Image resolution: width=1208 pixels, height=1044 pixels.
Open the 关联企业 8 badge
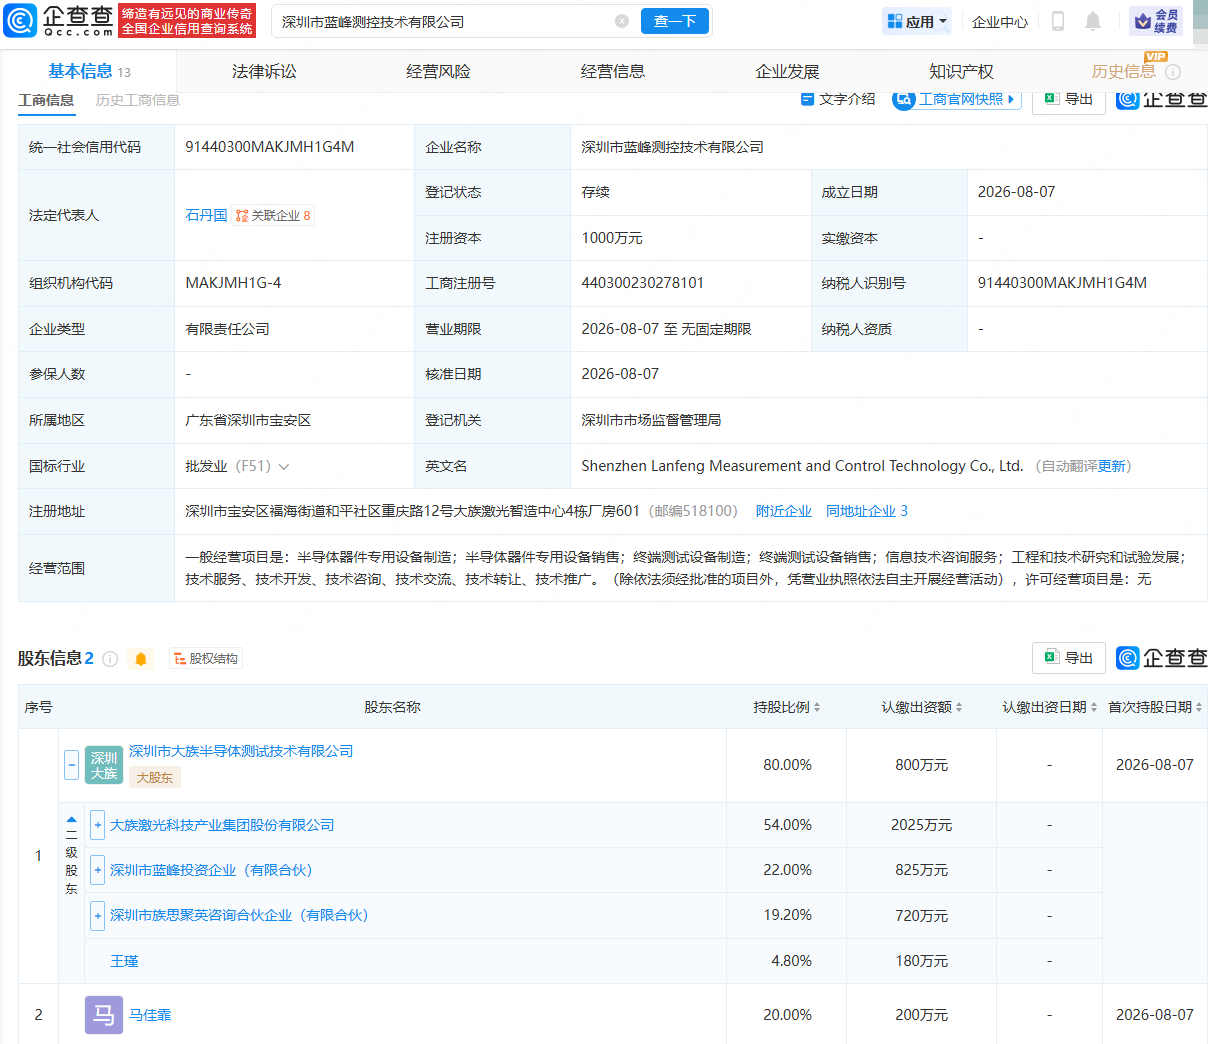pos(273,215)
